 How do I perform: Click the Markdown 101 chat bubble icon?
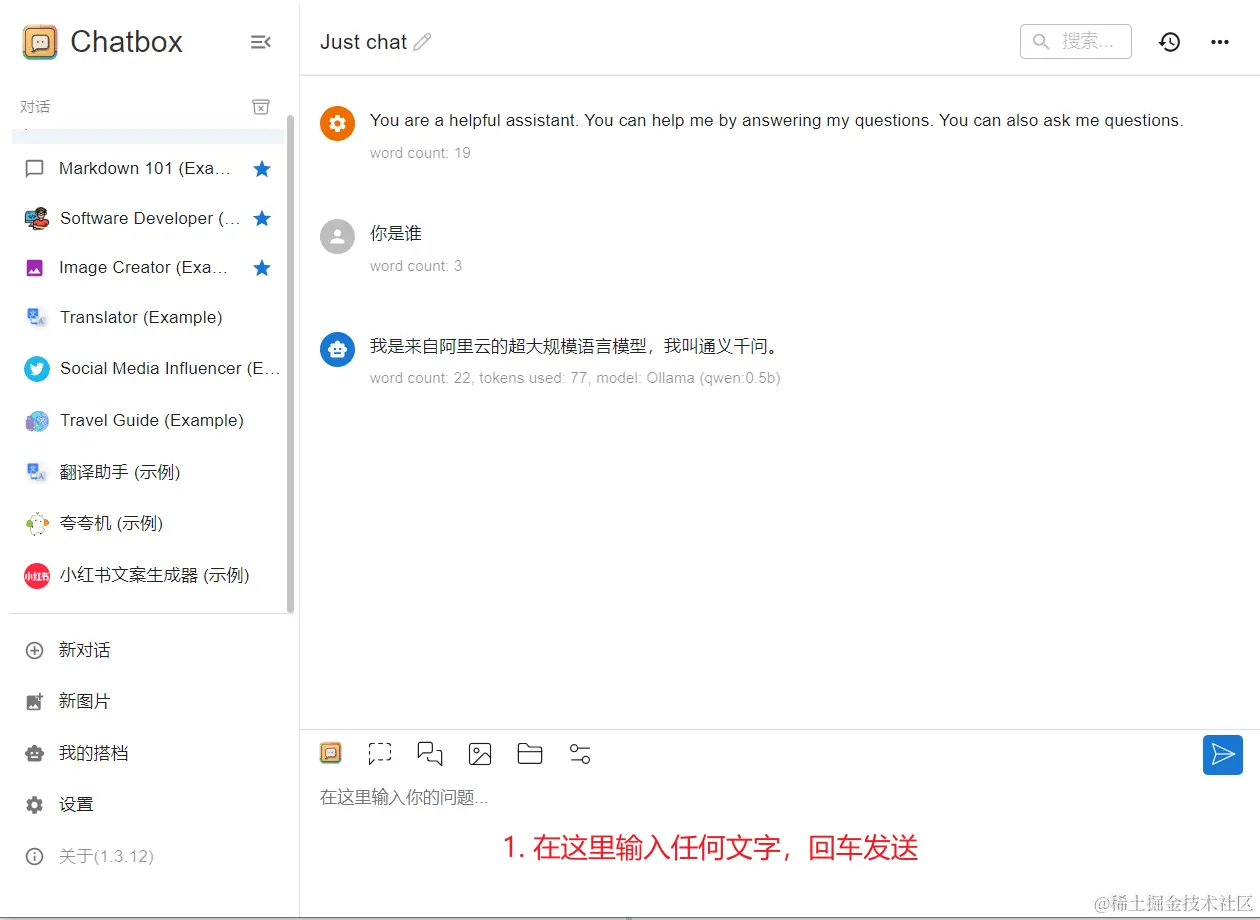(35, 169)
